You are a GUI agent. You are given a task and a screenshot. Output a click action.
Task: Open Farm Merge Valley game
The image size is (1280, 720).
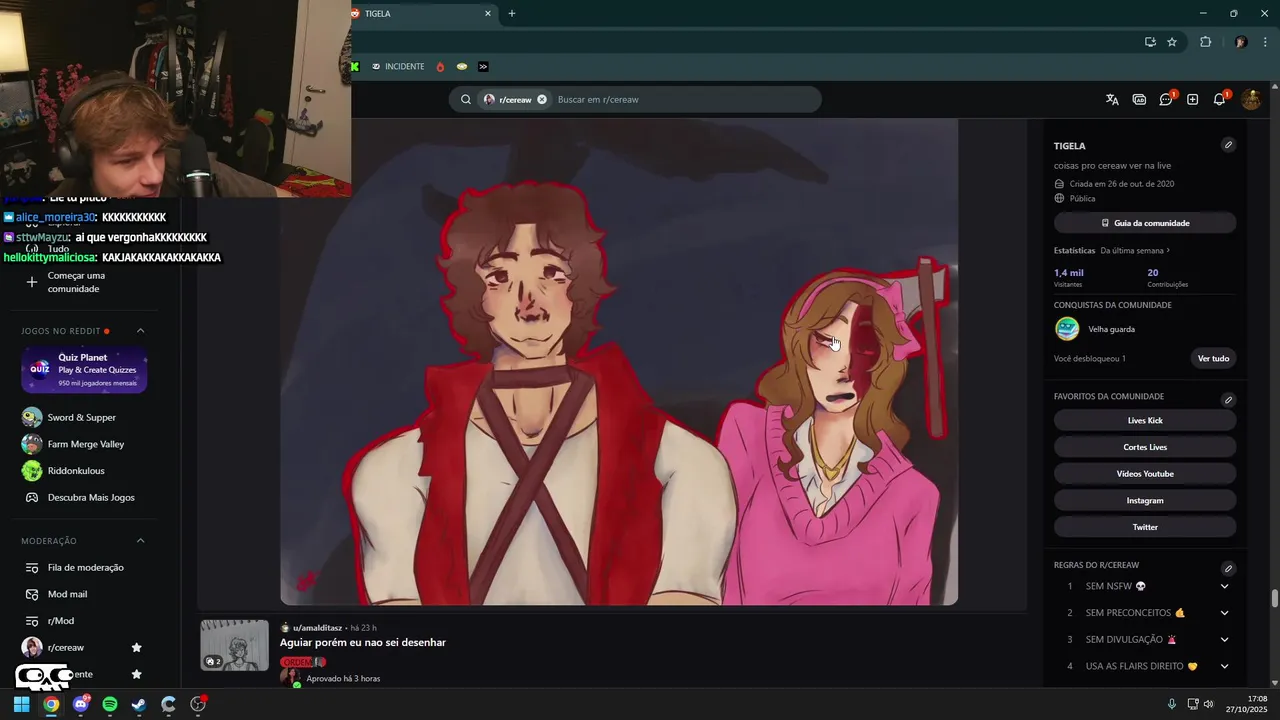84,444
